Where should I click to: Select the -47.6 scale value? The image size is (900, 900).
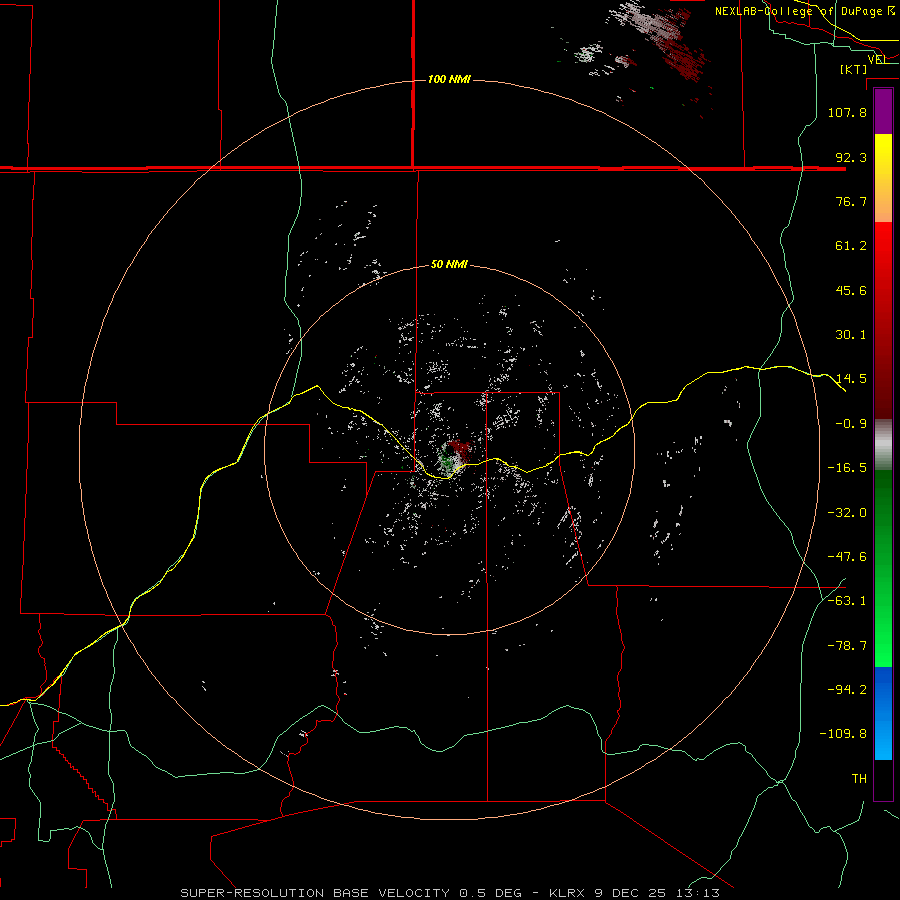point(847,557)
